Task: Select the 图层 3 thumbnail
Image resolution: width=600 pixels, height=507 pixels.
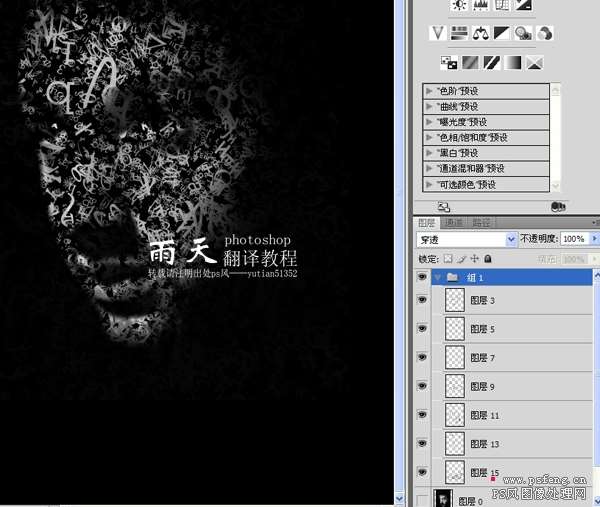Action: point(455,300)
